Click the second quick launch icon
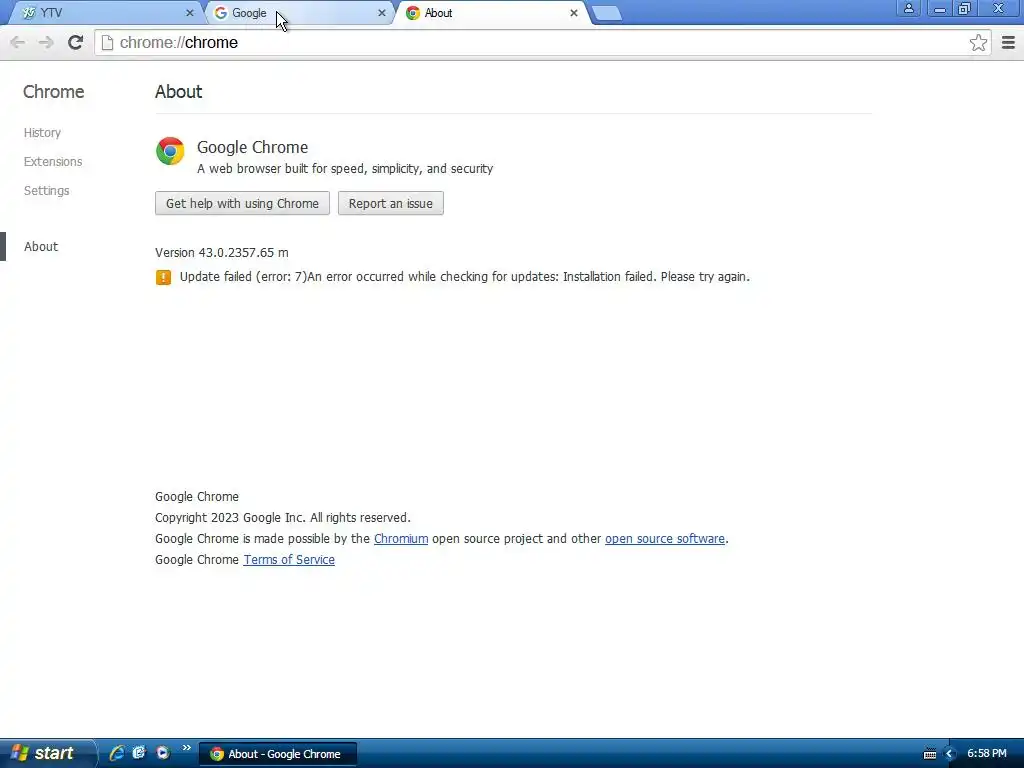The width and height of the screenshot is (1024, 768). point(139,753)
